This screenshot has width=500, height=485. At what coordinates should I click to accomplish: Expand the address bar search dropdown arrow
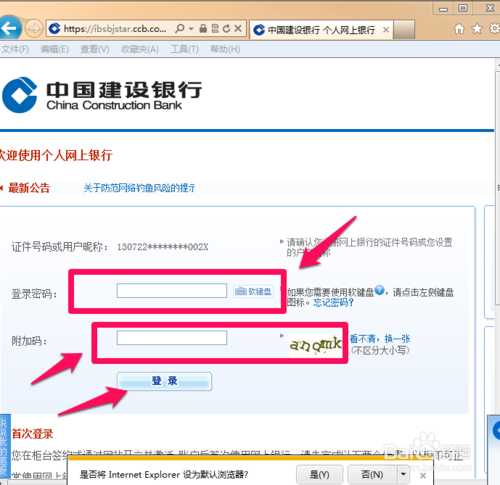click(191, 29)
